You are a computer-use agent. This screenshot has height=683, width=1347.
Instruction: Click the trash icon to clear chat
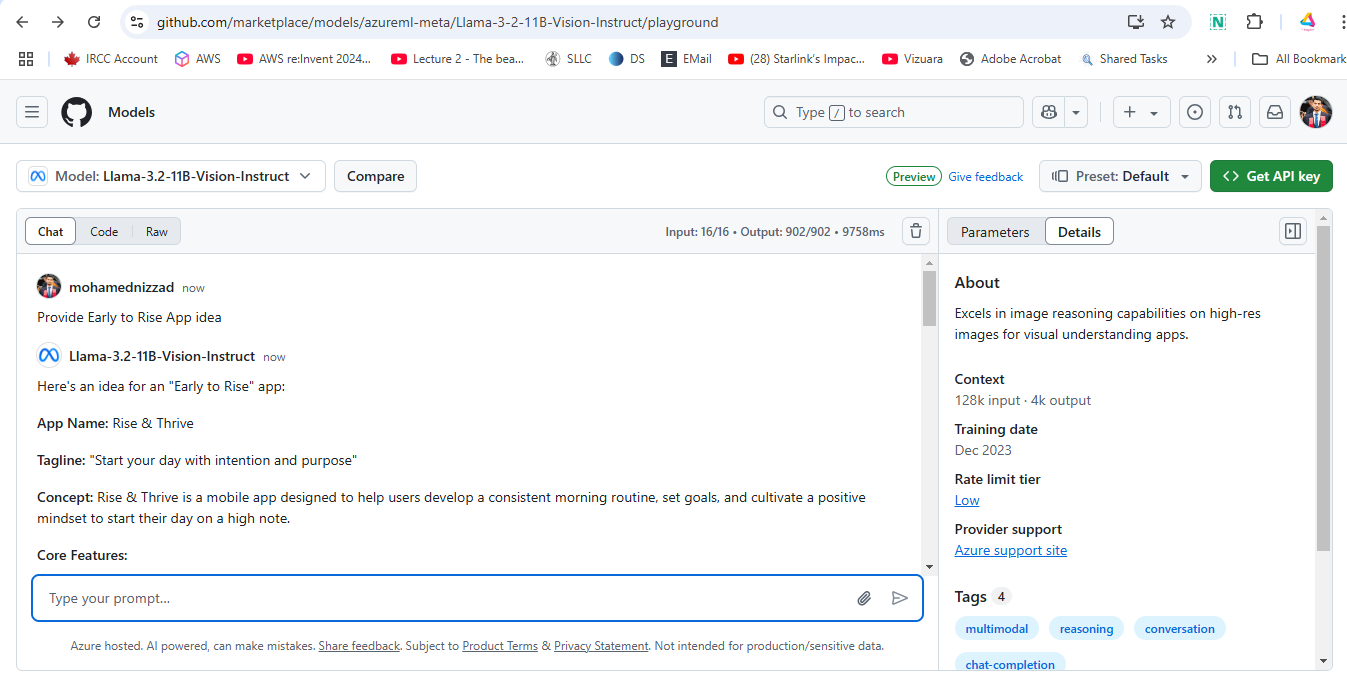[915, 231]
